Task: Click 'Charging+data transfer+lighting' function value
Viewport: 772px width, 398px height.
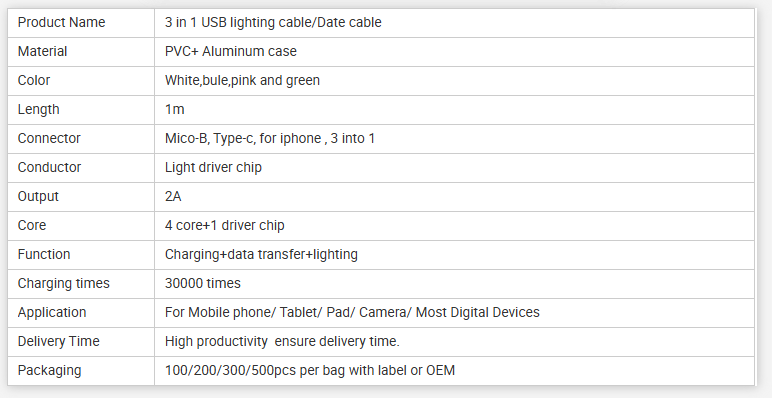Action: (x=261, y=255)
